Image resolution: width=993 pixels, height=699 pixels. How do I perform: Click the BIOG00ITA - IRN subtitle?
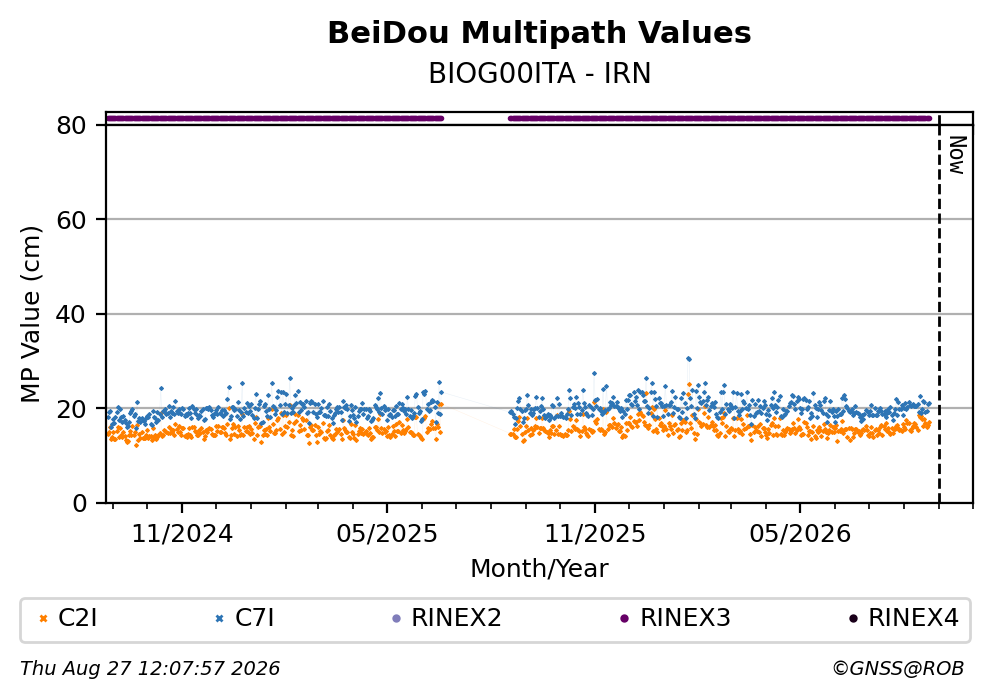pyautogui.click(x=540, y=73)
